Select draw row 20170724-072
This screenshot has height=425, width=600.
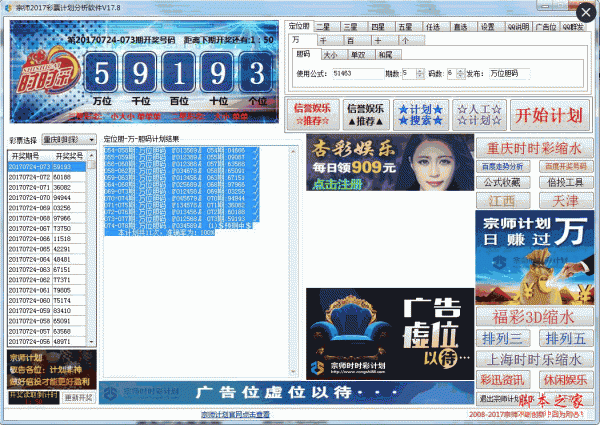point(47,177)
